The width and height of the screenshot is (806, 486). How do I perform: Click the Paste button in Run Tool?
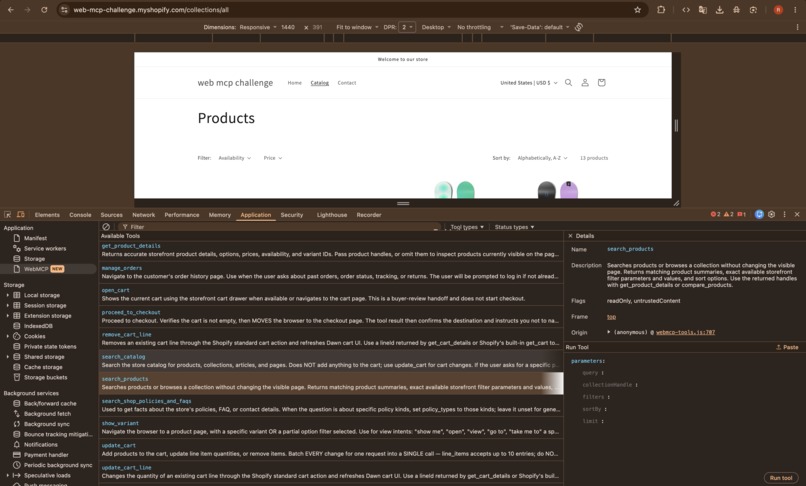coord(787,347)
